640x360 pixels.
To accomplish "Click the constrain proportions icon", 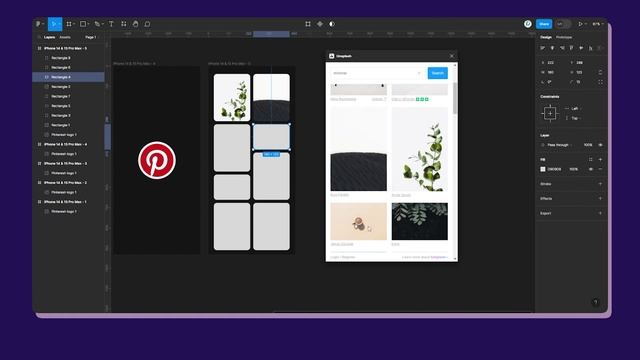I will [x=600, y=72].
